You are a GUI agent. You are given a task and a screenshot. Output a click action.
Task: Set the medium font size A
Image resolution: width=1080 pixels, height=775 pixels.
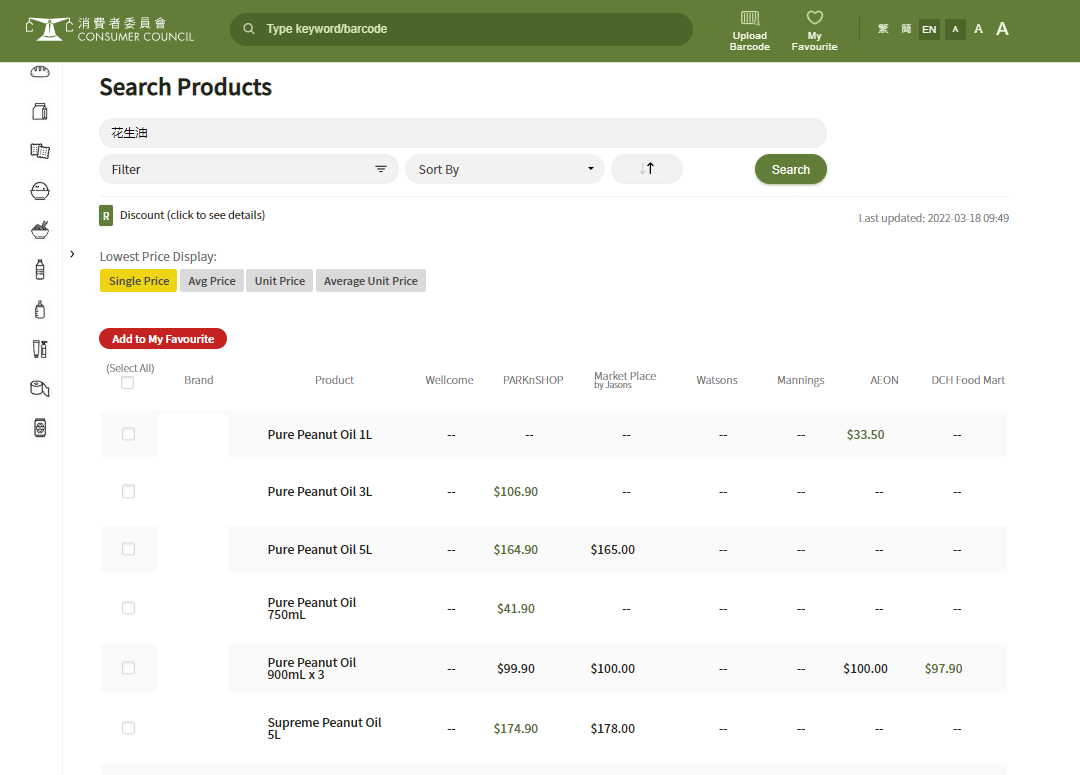[x=978, y=29]
